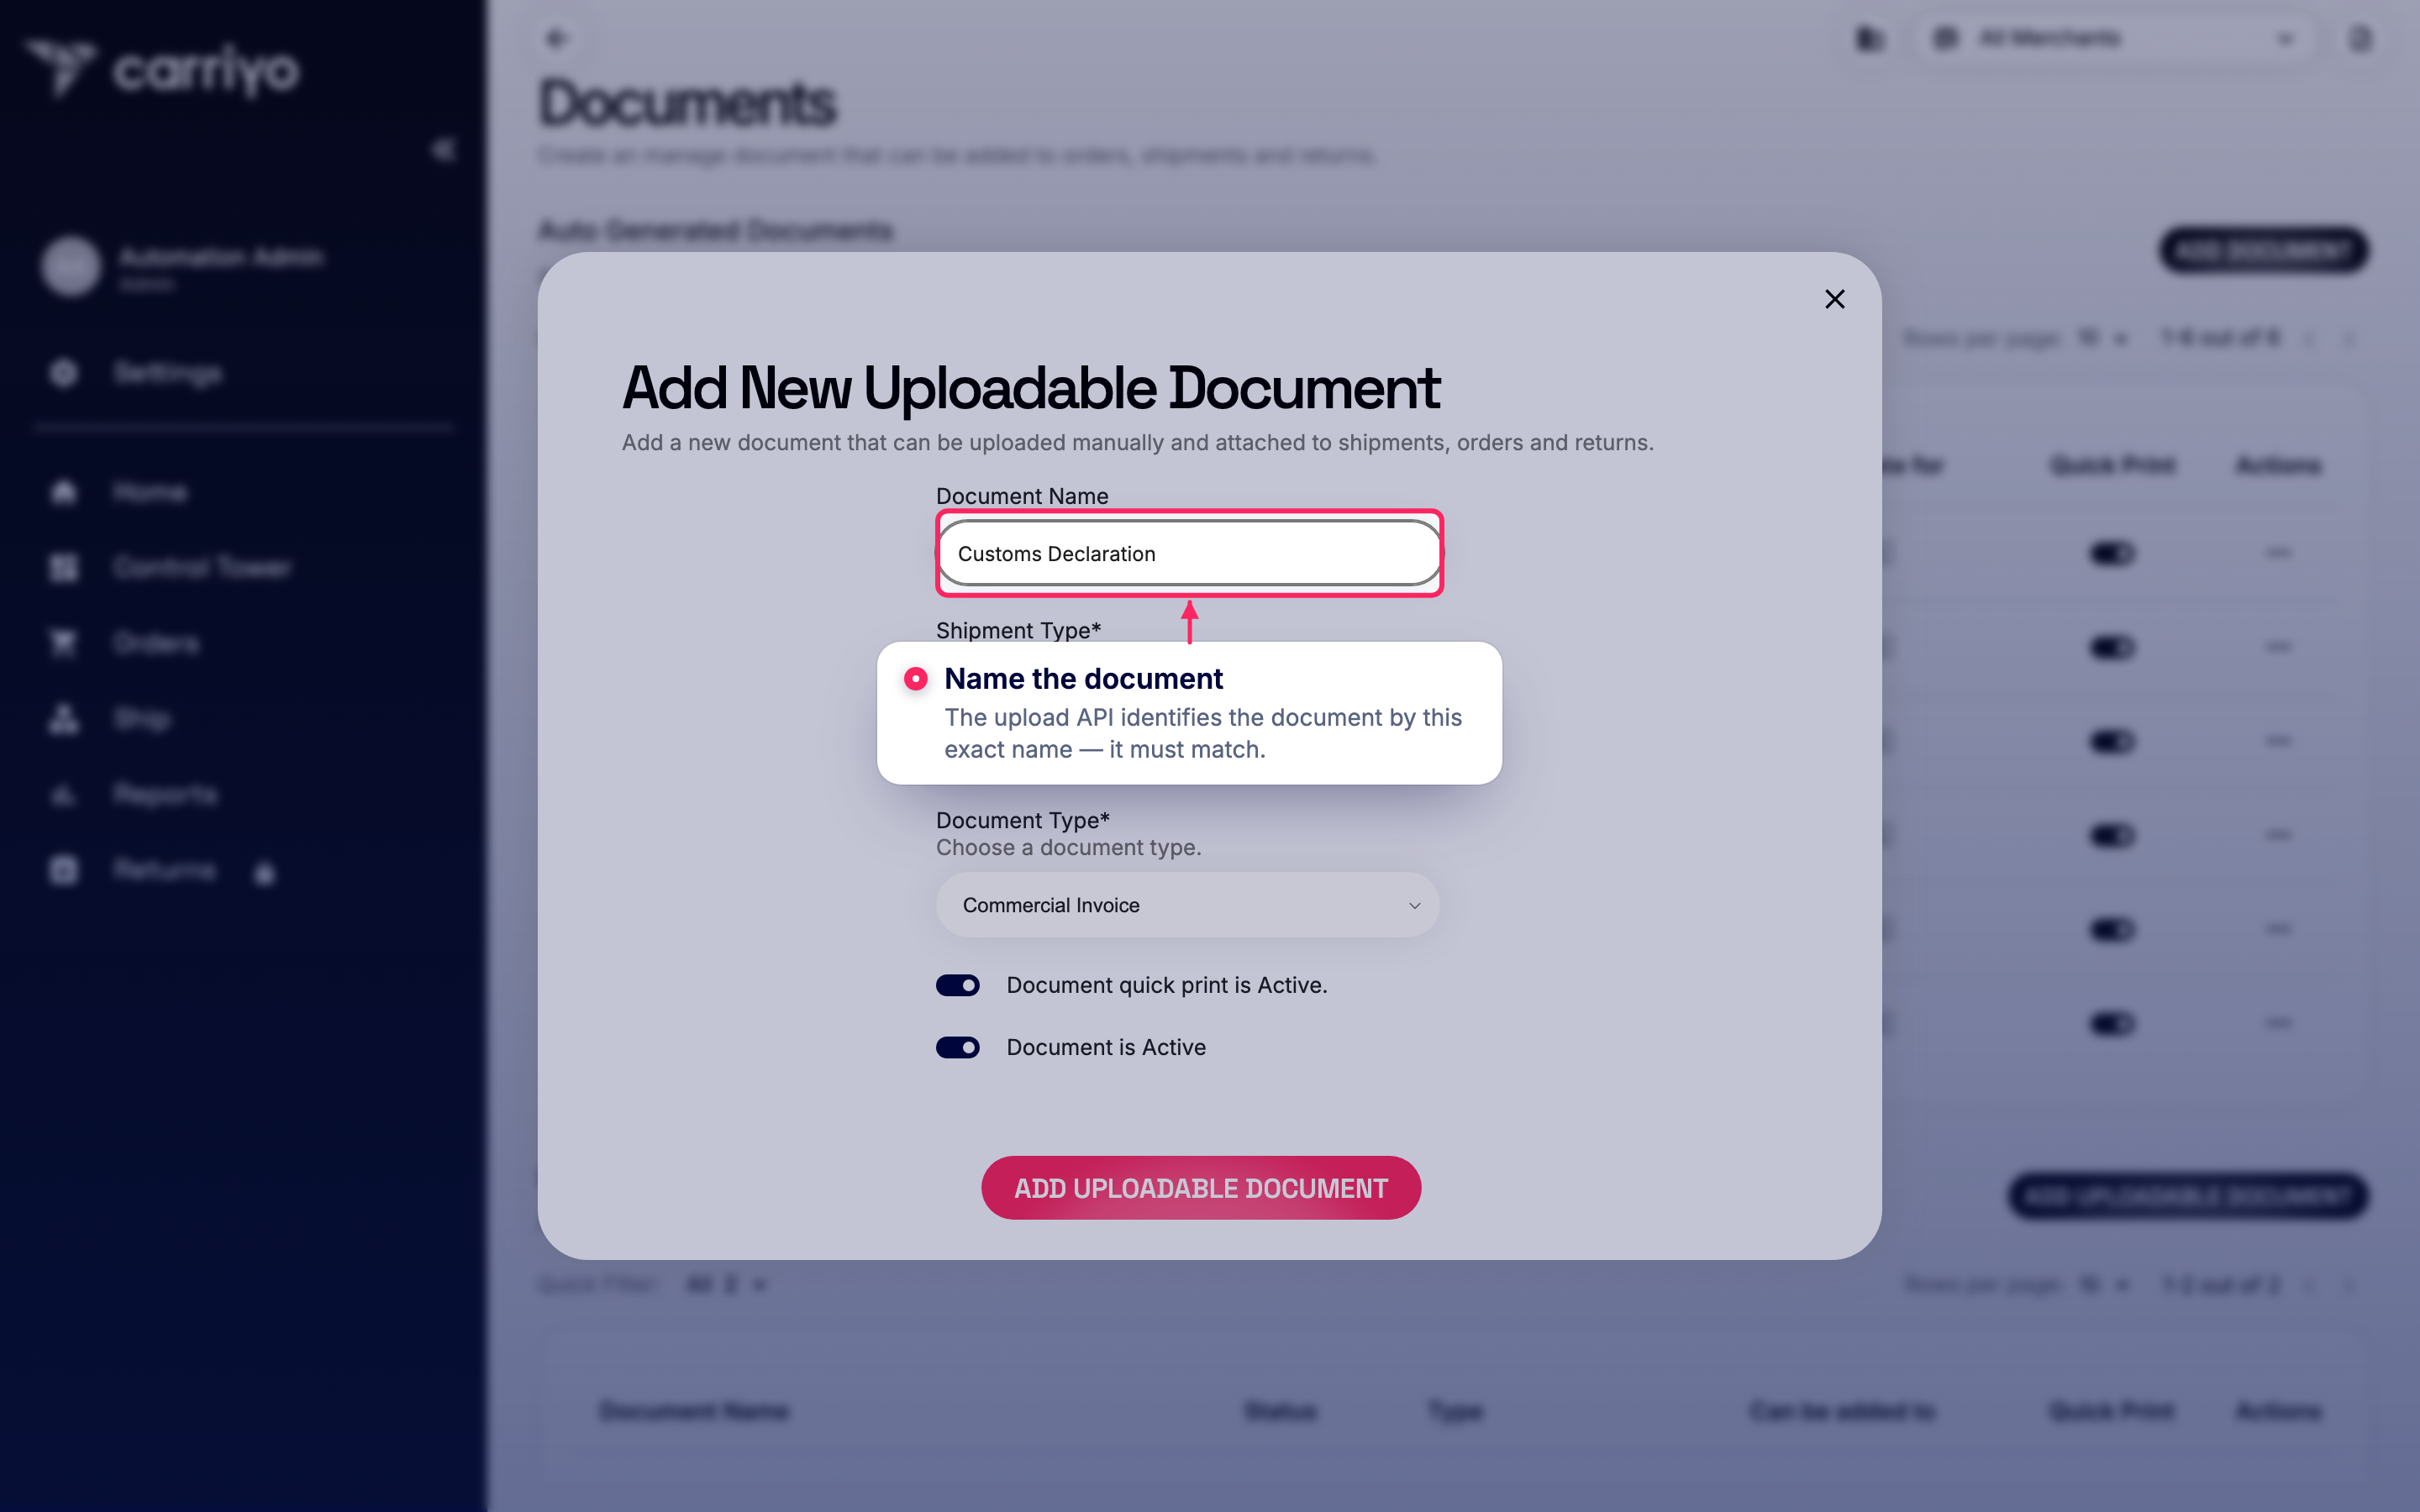Go to the Home menu item
2420x1512 pixels.
click(x=150, y=491)
